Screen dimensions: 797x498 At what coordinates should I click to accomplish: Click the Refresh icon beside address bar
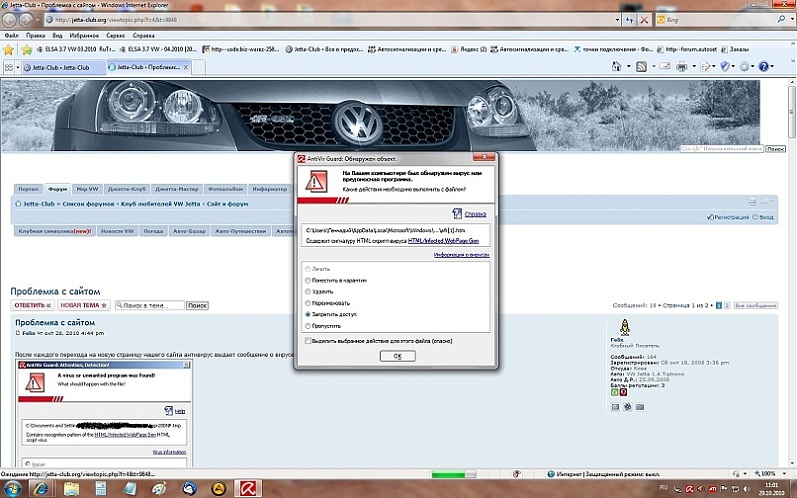tap(630, 20)
